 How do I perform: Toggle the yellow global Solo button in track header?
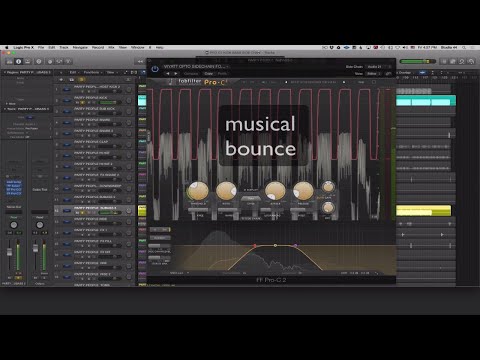pos(81,80)
